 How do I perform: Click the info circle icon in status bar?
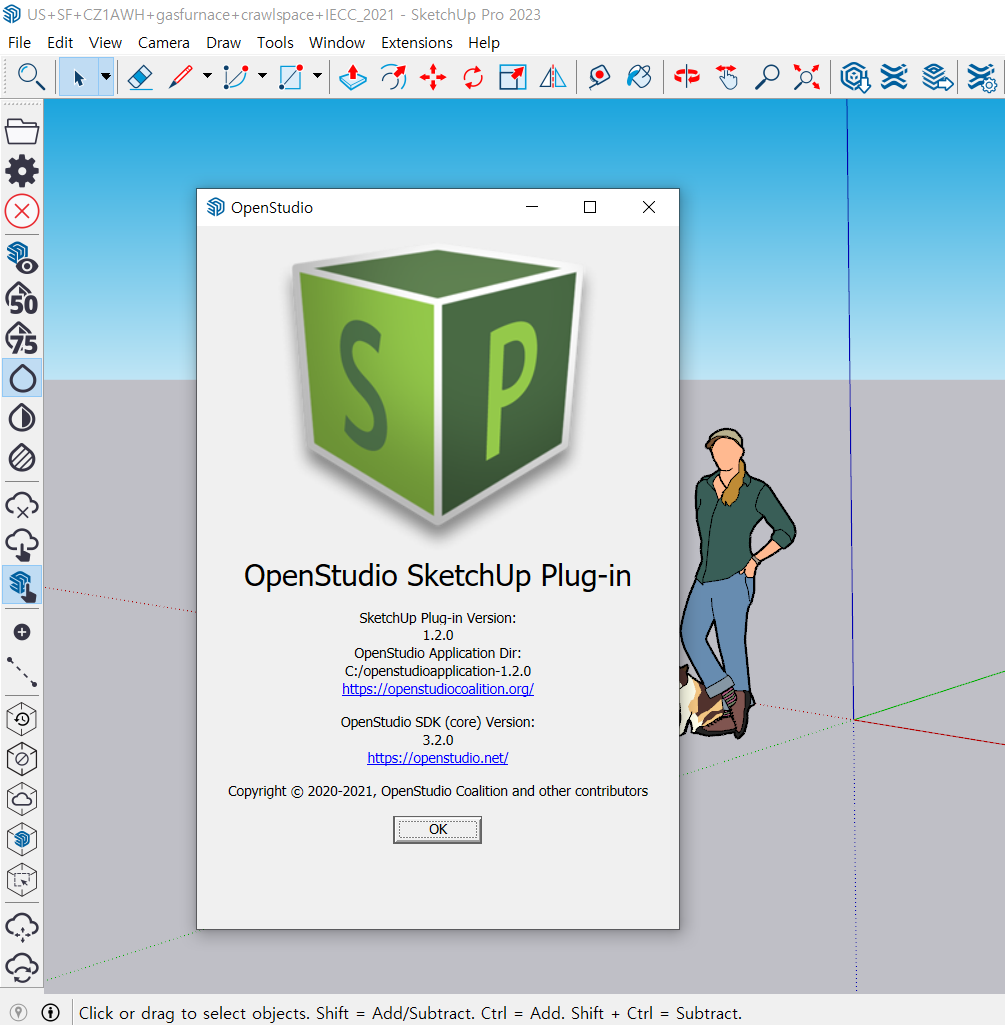(50, 1013)
